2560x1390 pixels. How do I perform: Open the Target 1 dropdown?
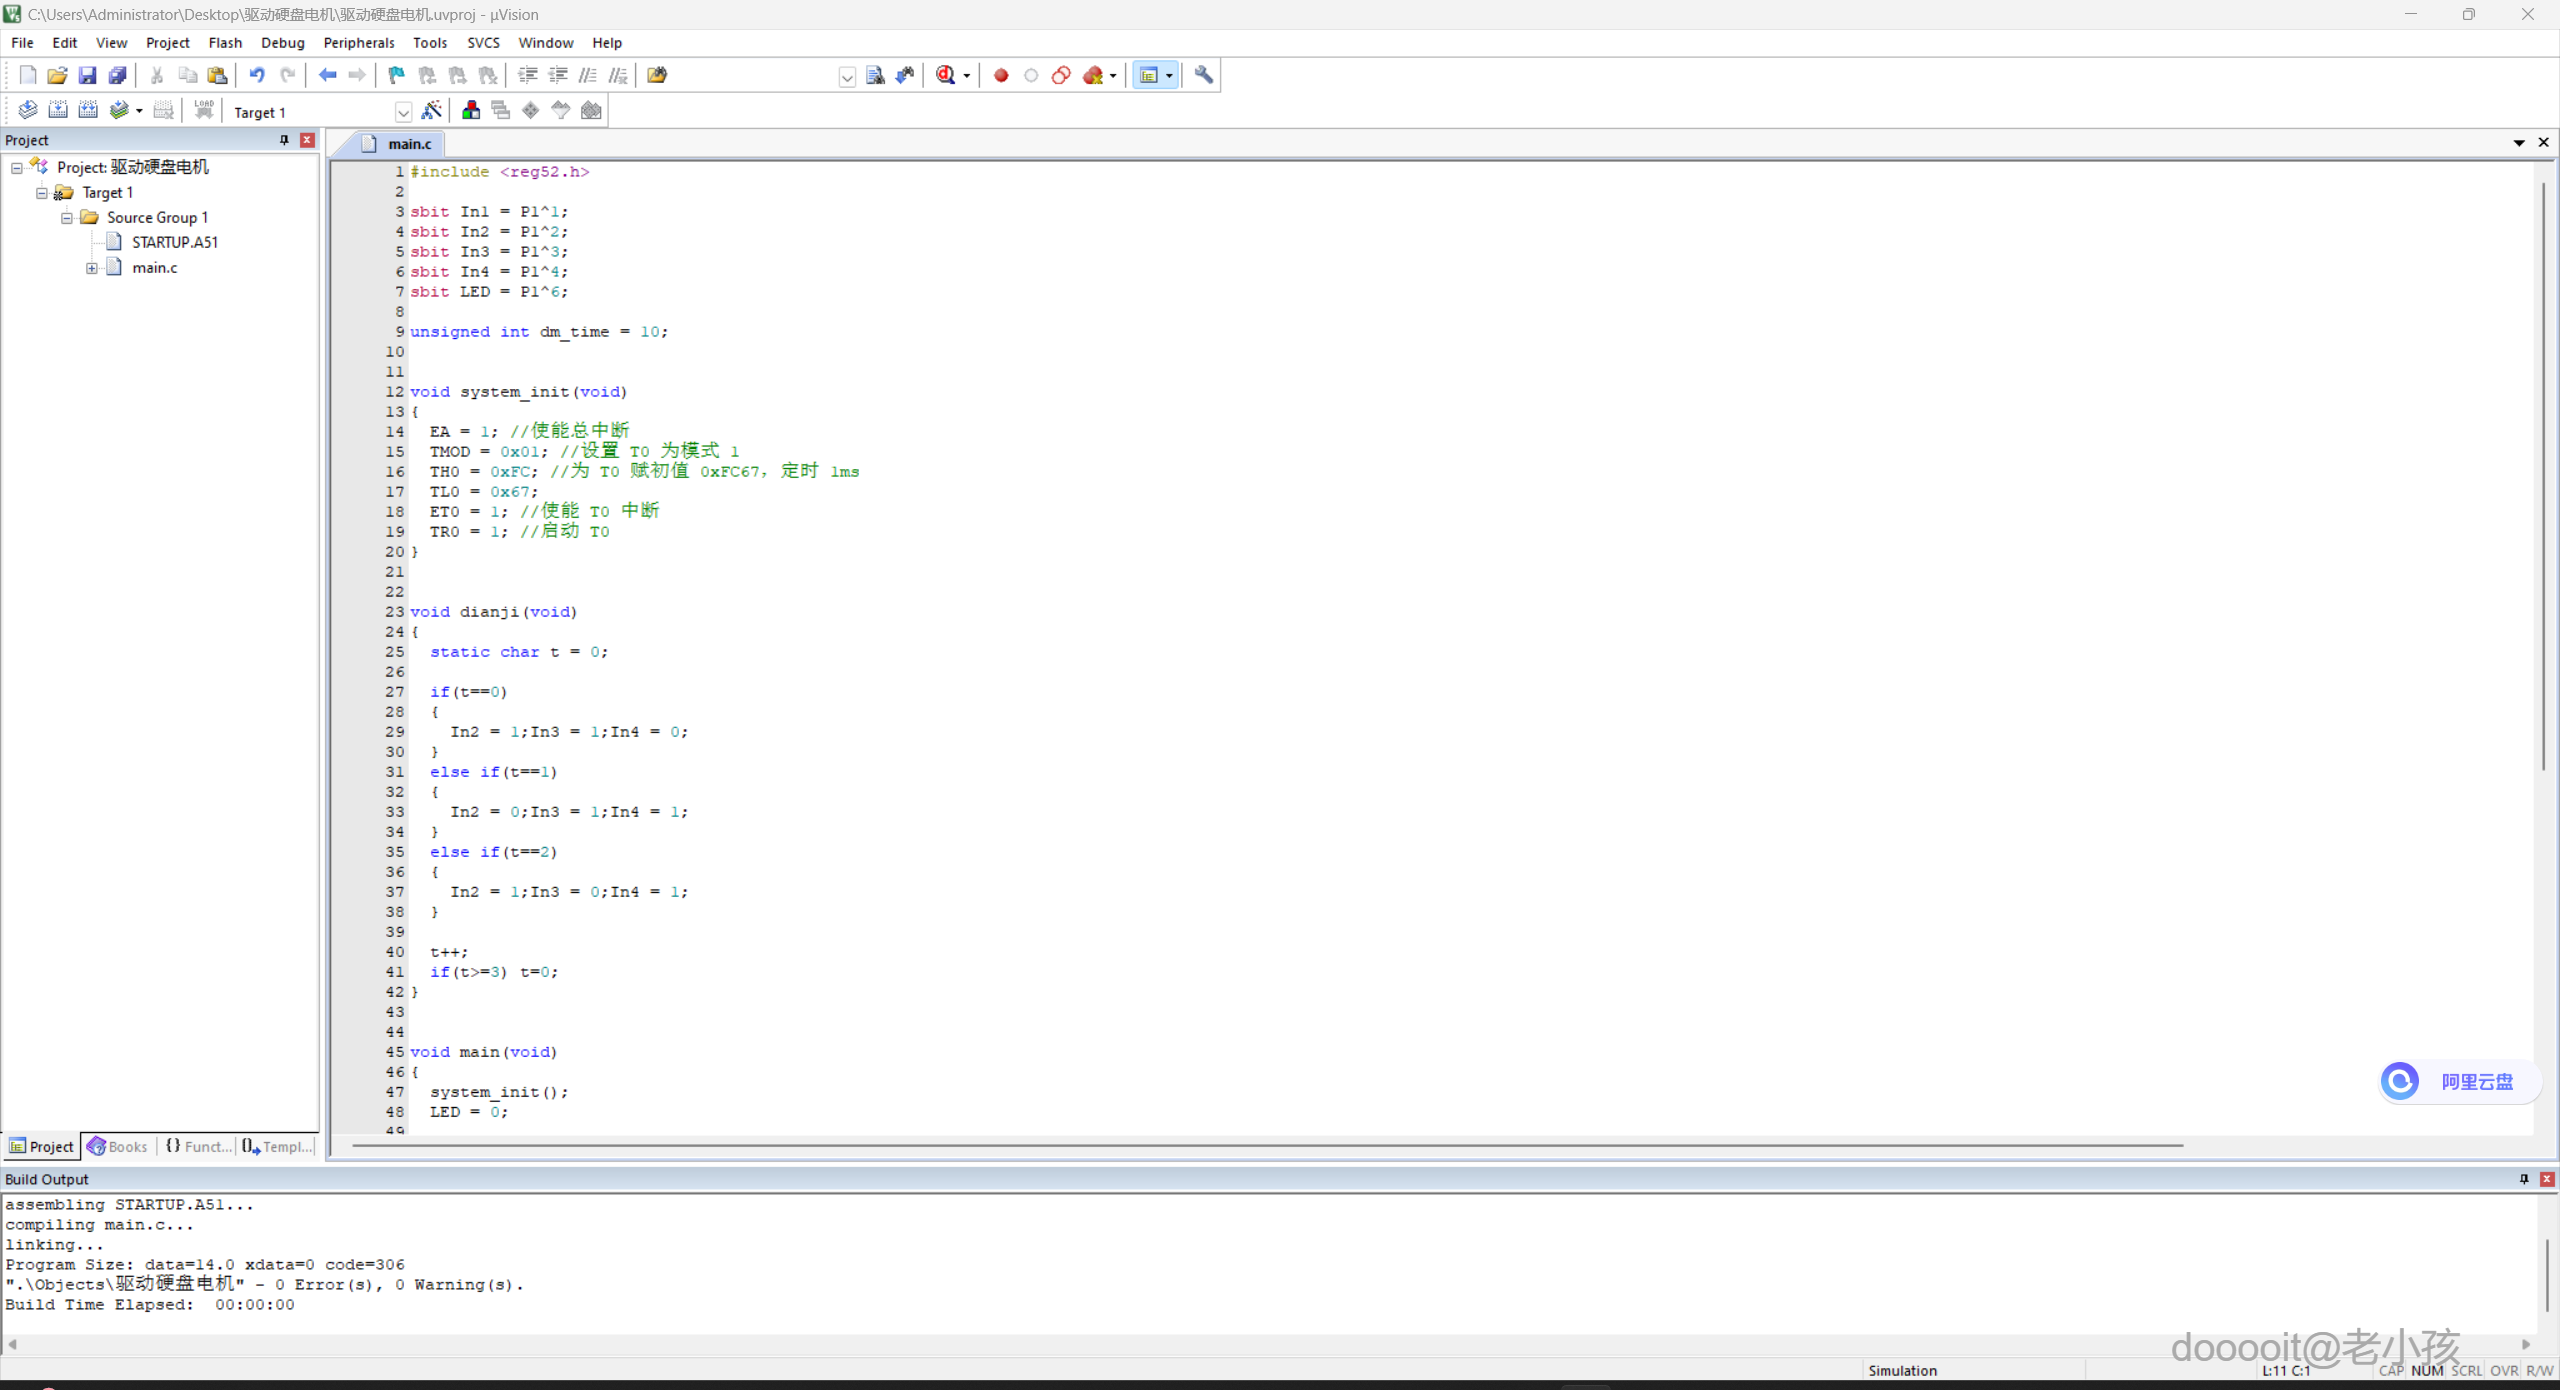403,112
